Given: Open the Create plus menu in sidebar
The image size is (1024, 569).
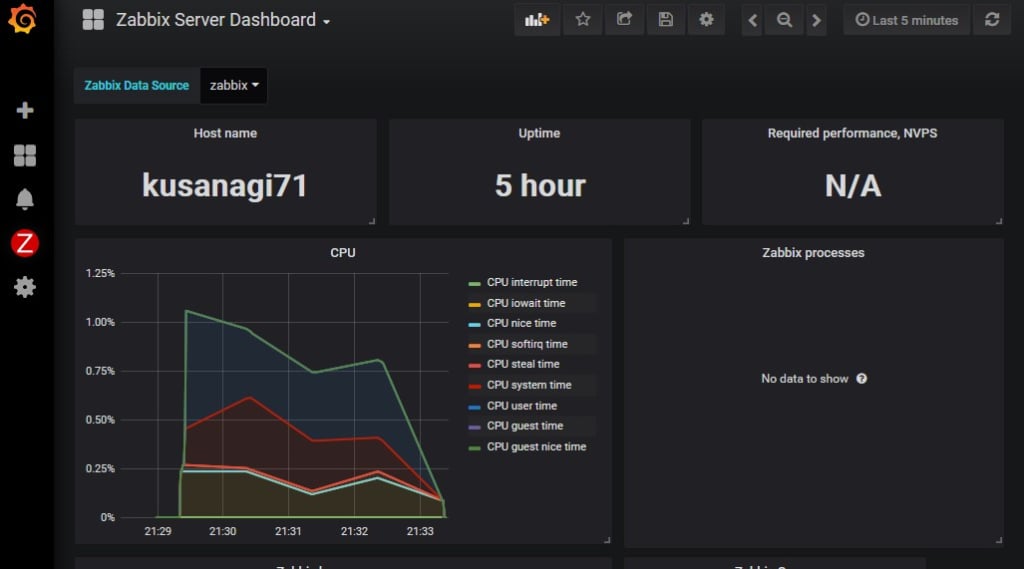Looking at the screenshot, I should (x=25, y=110).
